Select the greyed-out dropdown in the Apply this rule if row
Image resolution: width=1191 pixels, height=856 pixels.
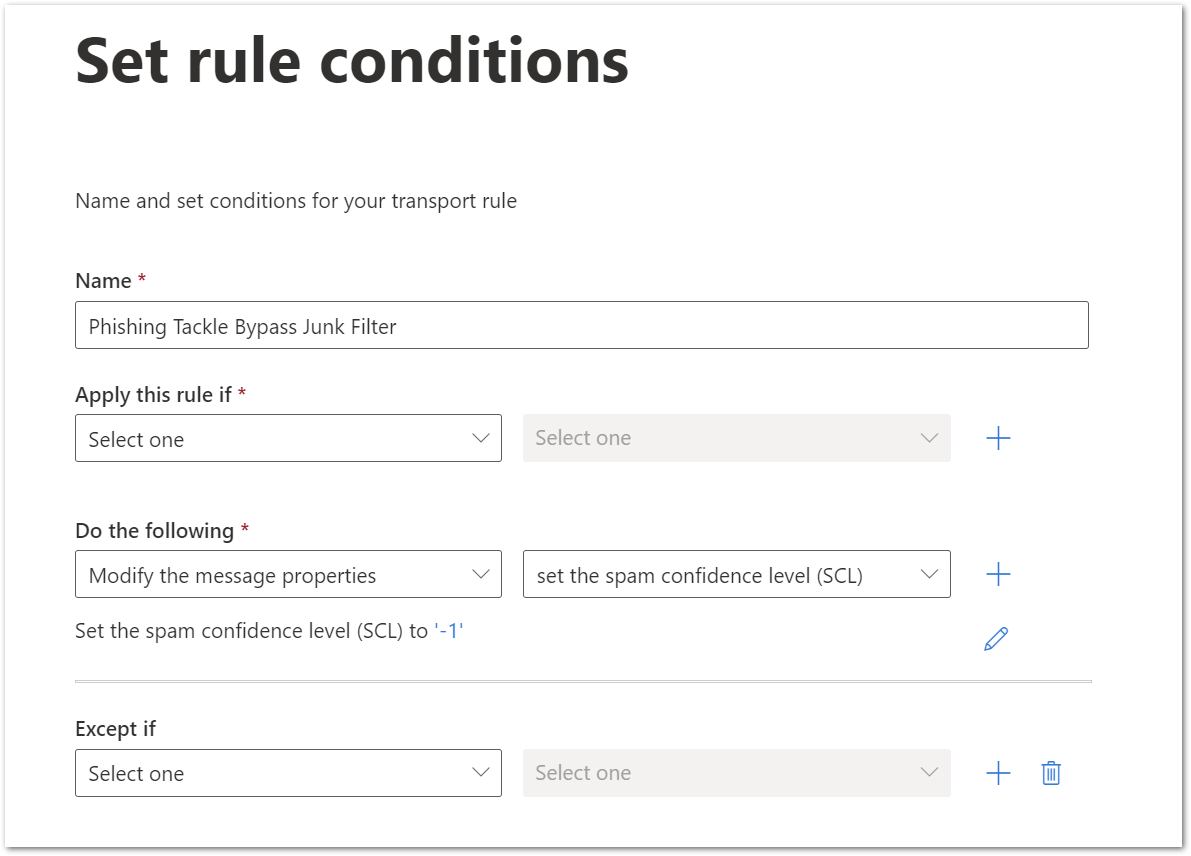tap(737, 438)
